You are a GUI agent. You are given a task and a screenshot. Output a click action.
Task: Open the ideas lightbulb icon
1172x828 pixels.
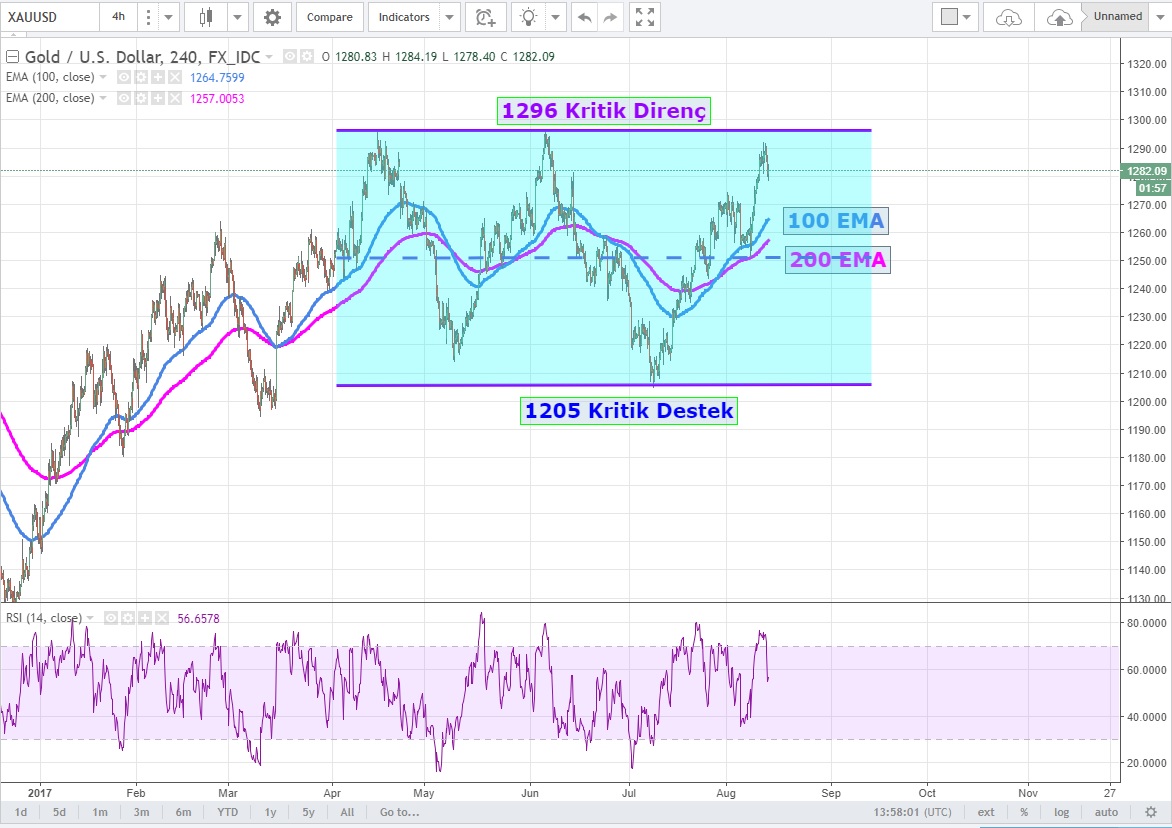(528, 17)
